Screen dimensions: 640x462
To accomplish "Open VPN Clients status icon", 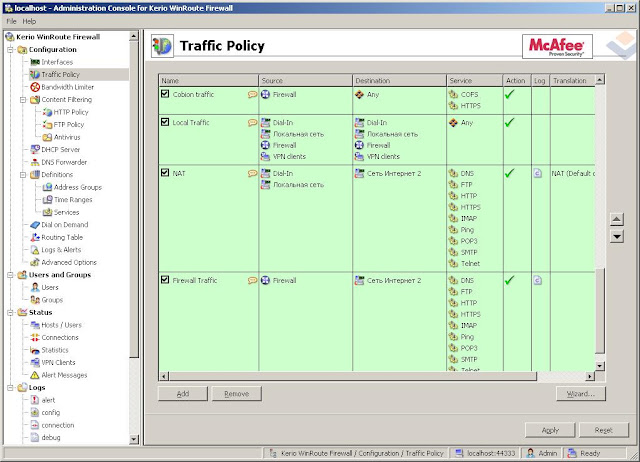I will [x=35, y=362].
